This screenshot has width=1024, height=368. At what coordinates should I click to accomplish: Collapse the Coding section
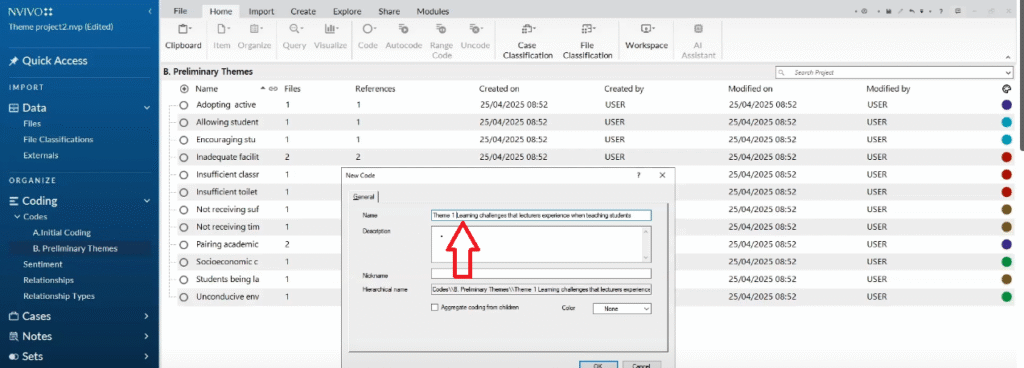146,201
